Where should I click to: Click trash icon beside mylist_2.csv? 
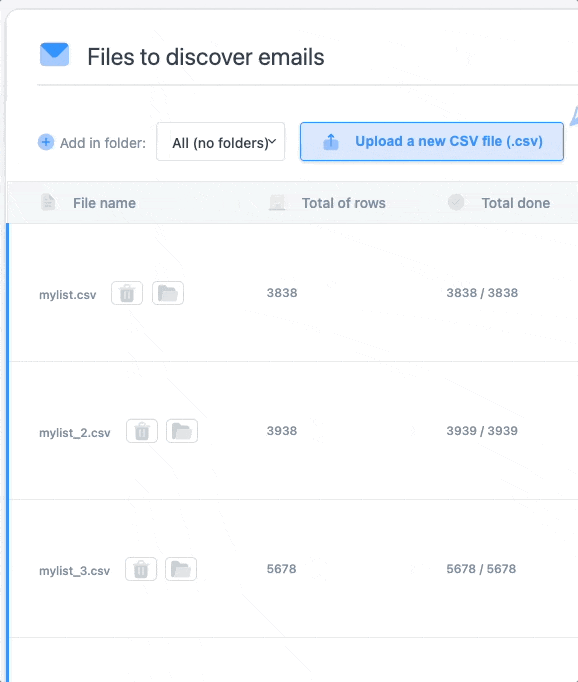point(142,431)
